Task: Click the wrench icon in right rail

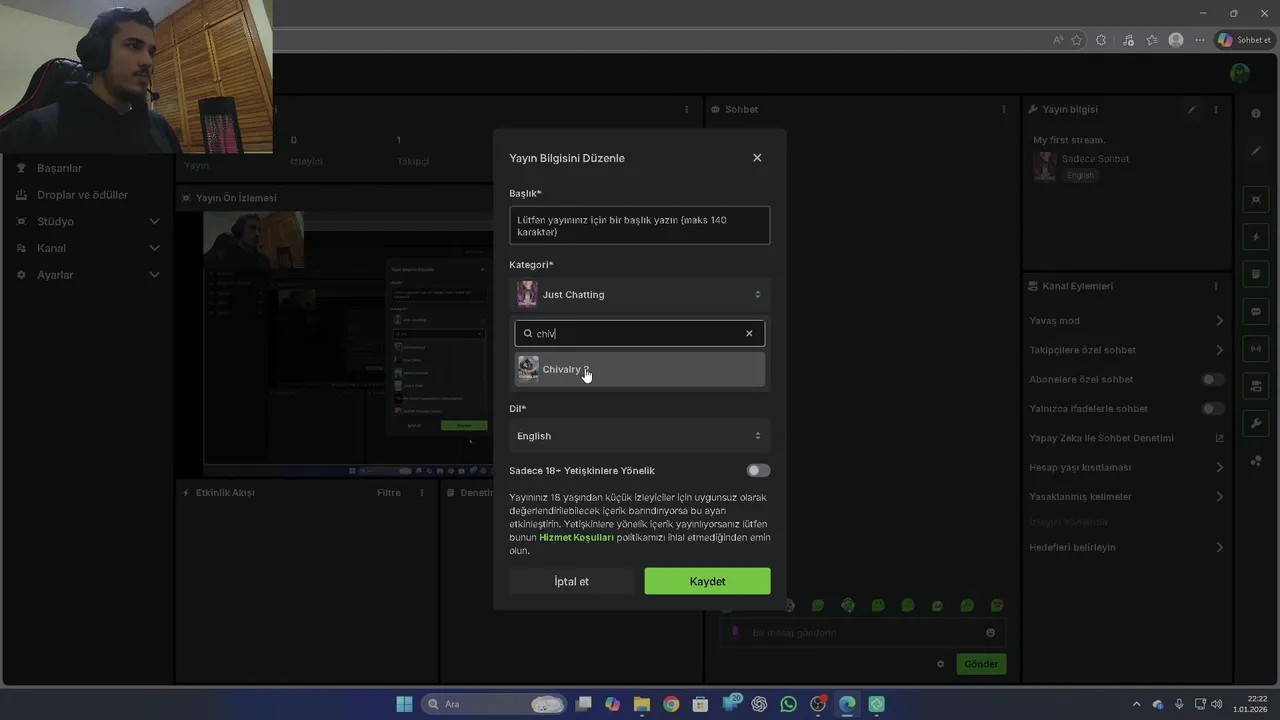Action: [x=1256, y=424]
